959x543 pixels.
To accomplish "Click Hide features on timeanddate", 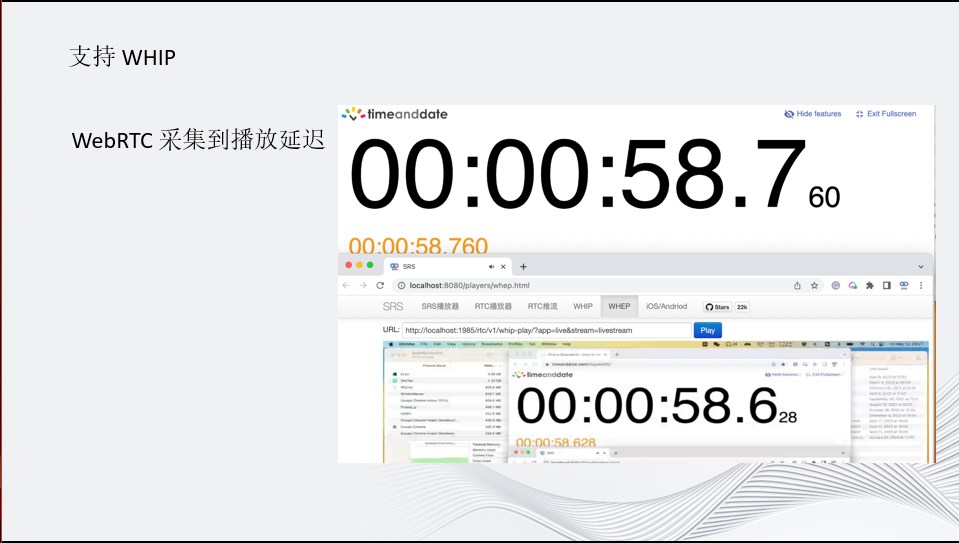I will pos(813,114).
